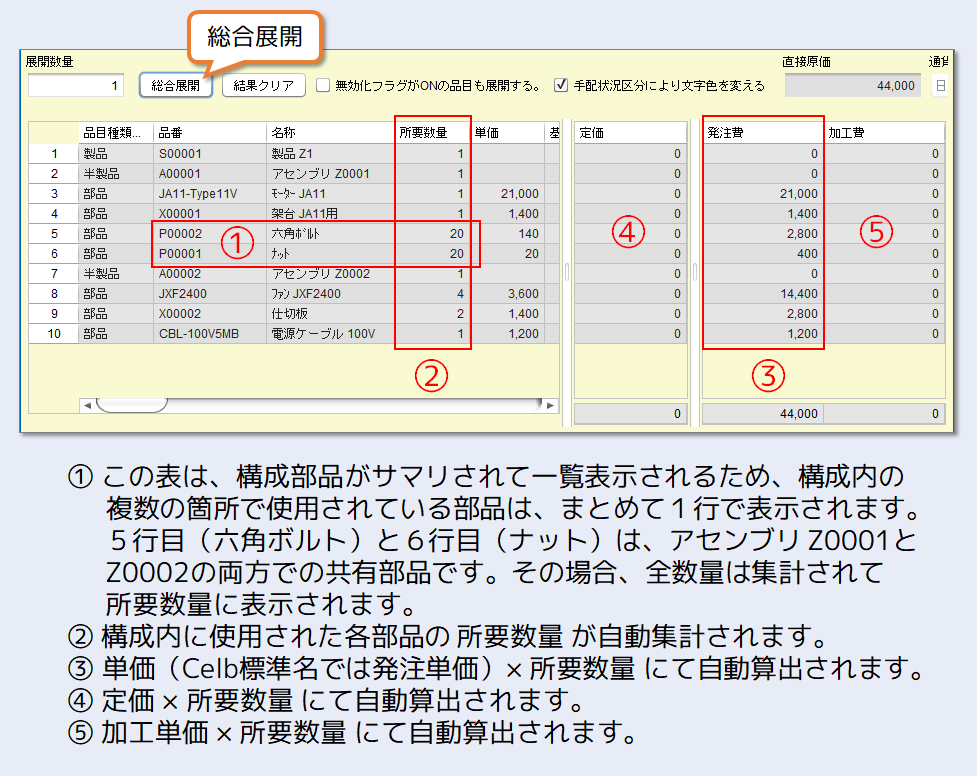Image resolution: width=977 pixels, height=776 pixels.
Task: Click the 定価 column header
Action: [629, 133]
